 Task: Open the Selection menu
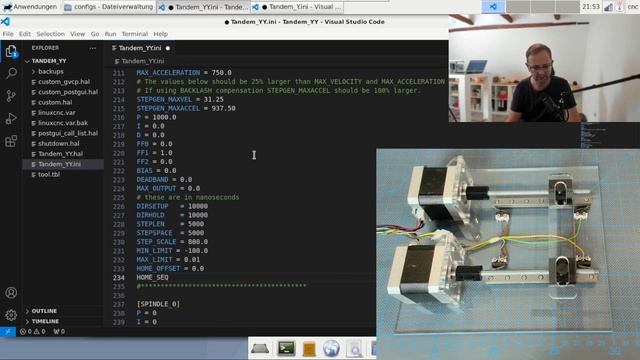50,34
